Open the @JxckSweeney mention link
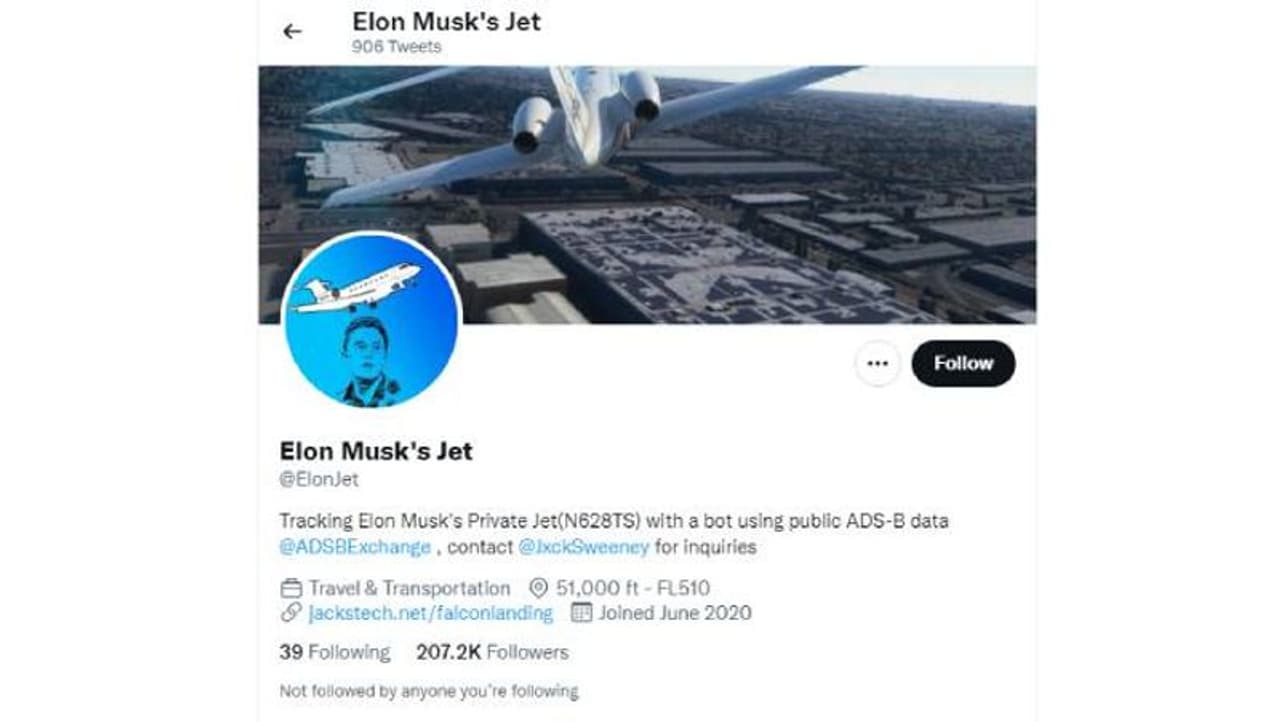This screenshot has height=722, width=1280. click(x=584, y=547)
